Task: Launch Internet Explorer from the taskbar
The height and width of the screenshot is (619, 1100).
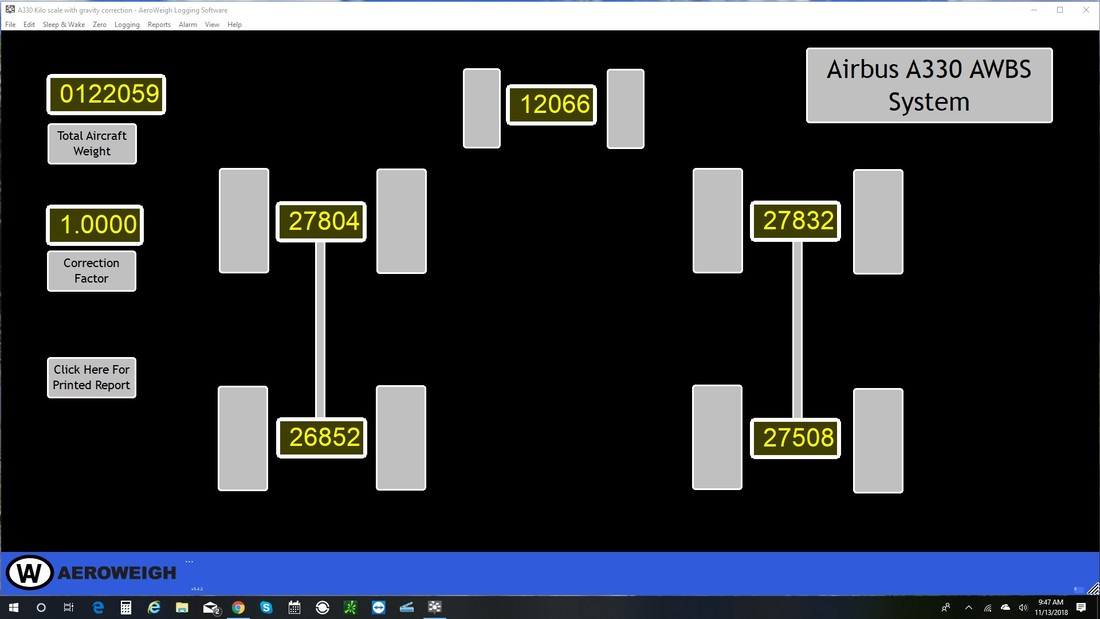Action: pos(154,607)
